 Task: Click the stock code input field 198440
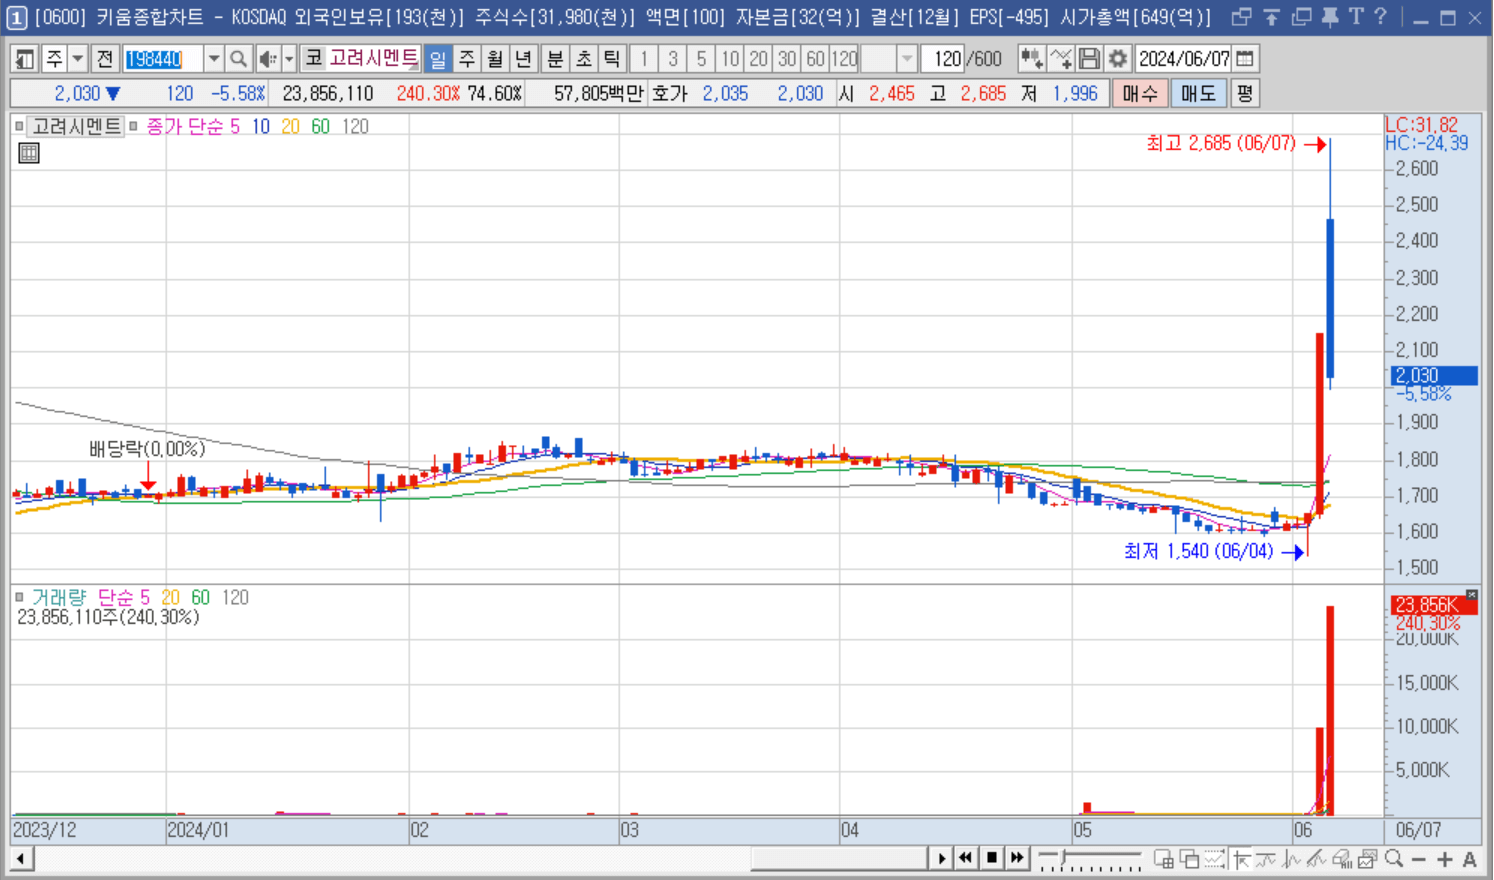point(163,59)
